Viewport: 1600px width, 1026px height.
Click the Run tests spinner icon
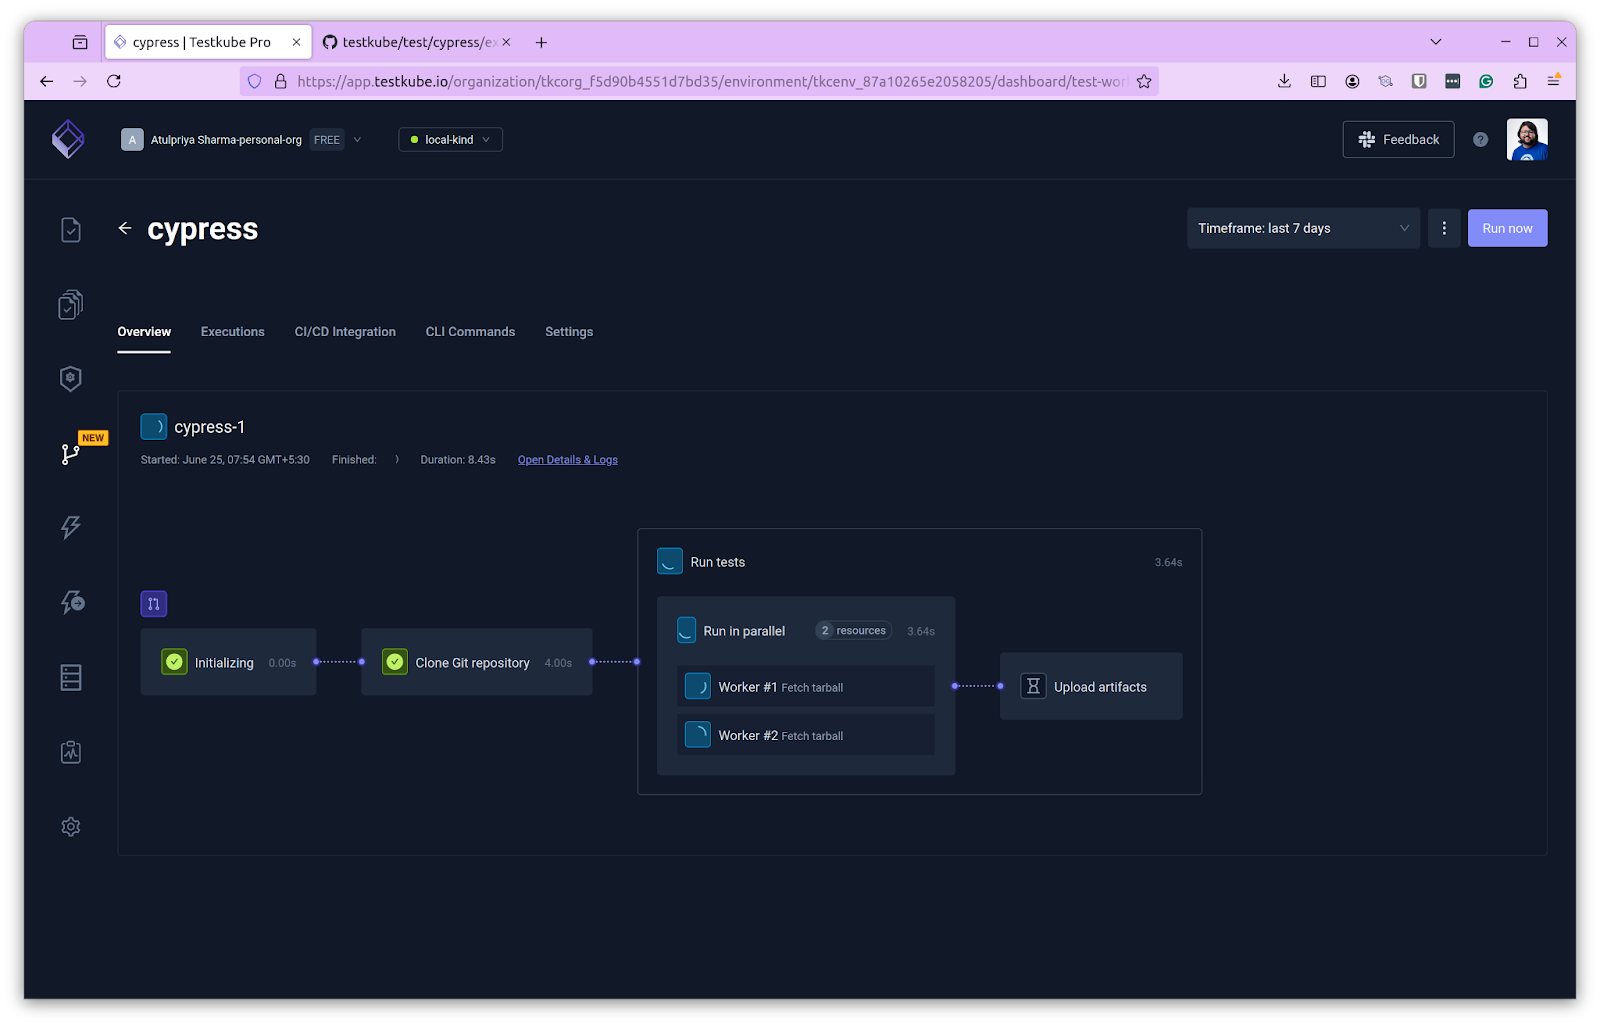click(670, 561)
